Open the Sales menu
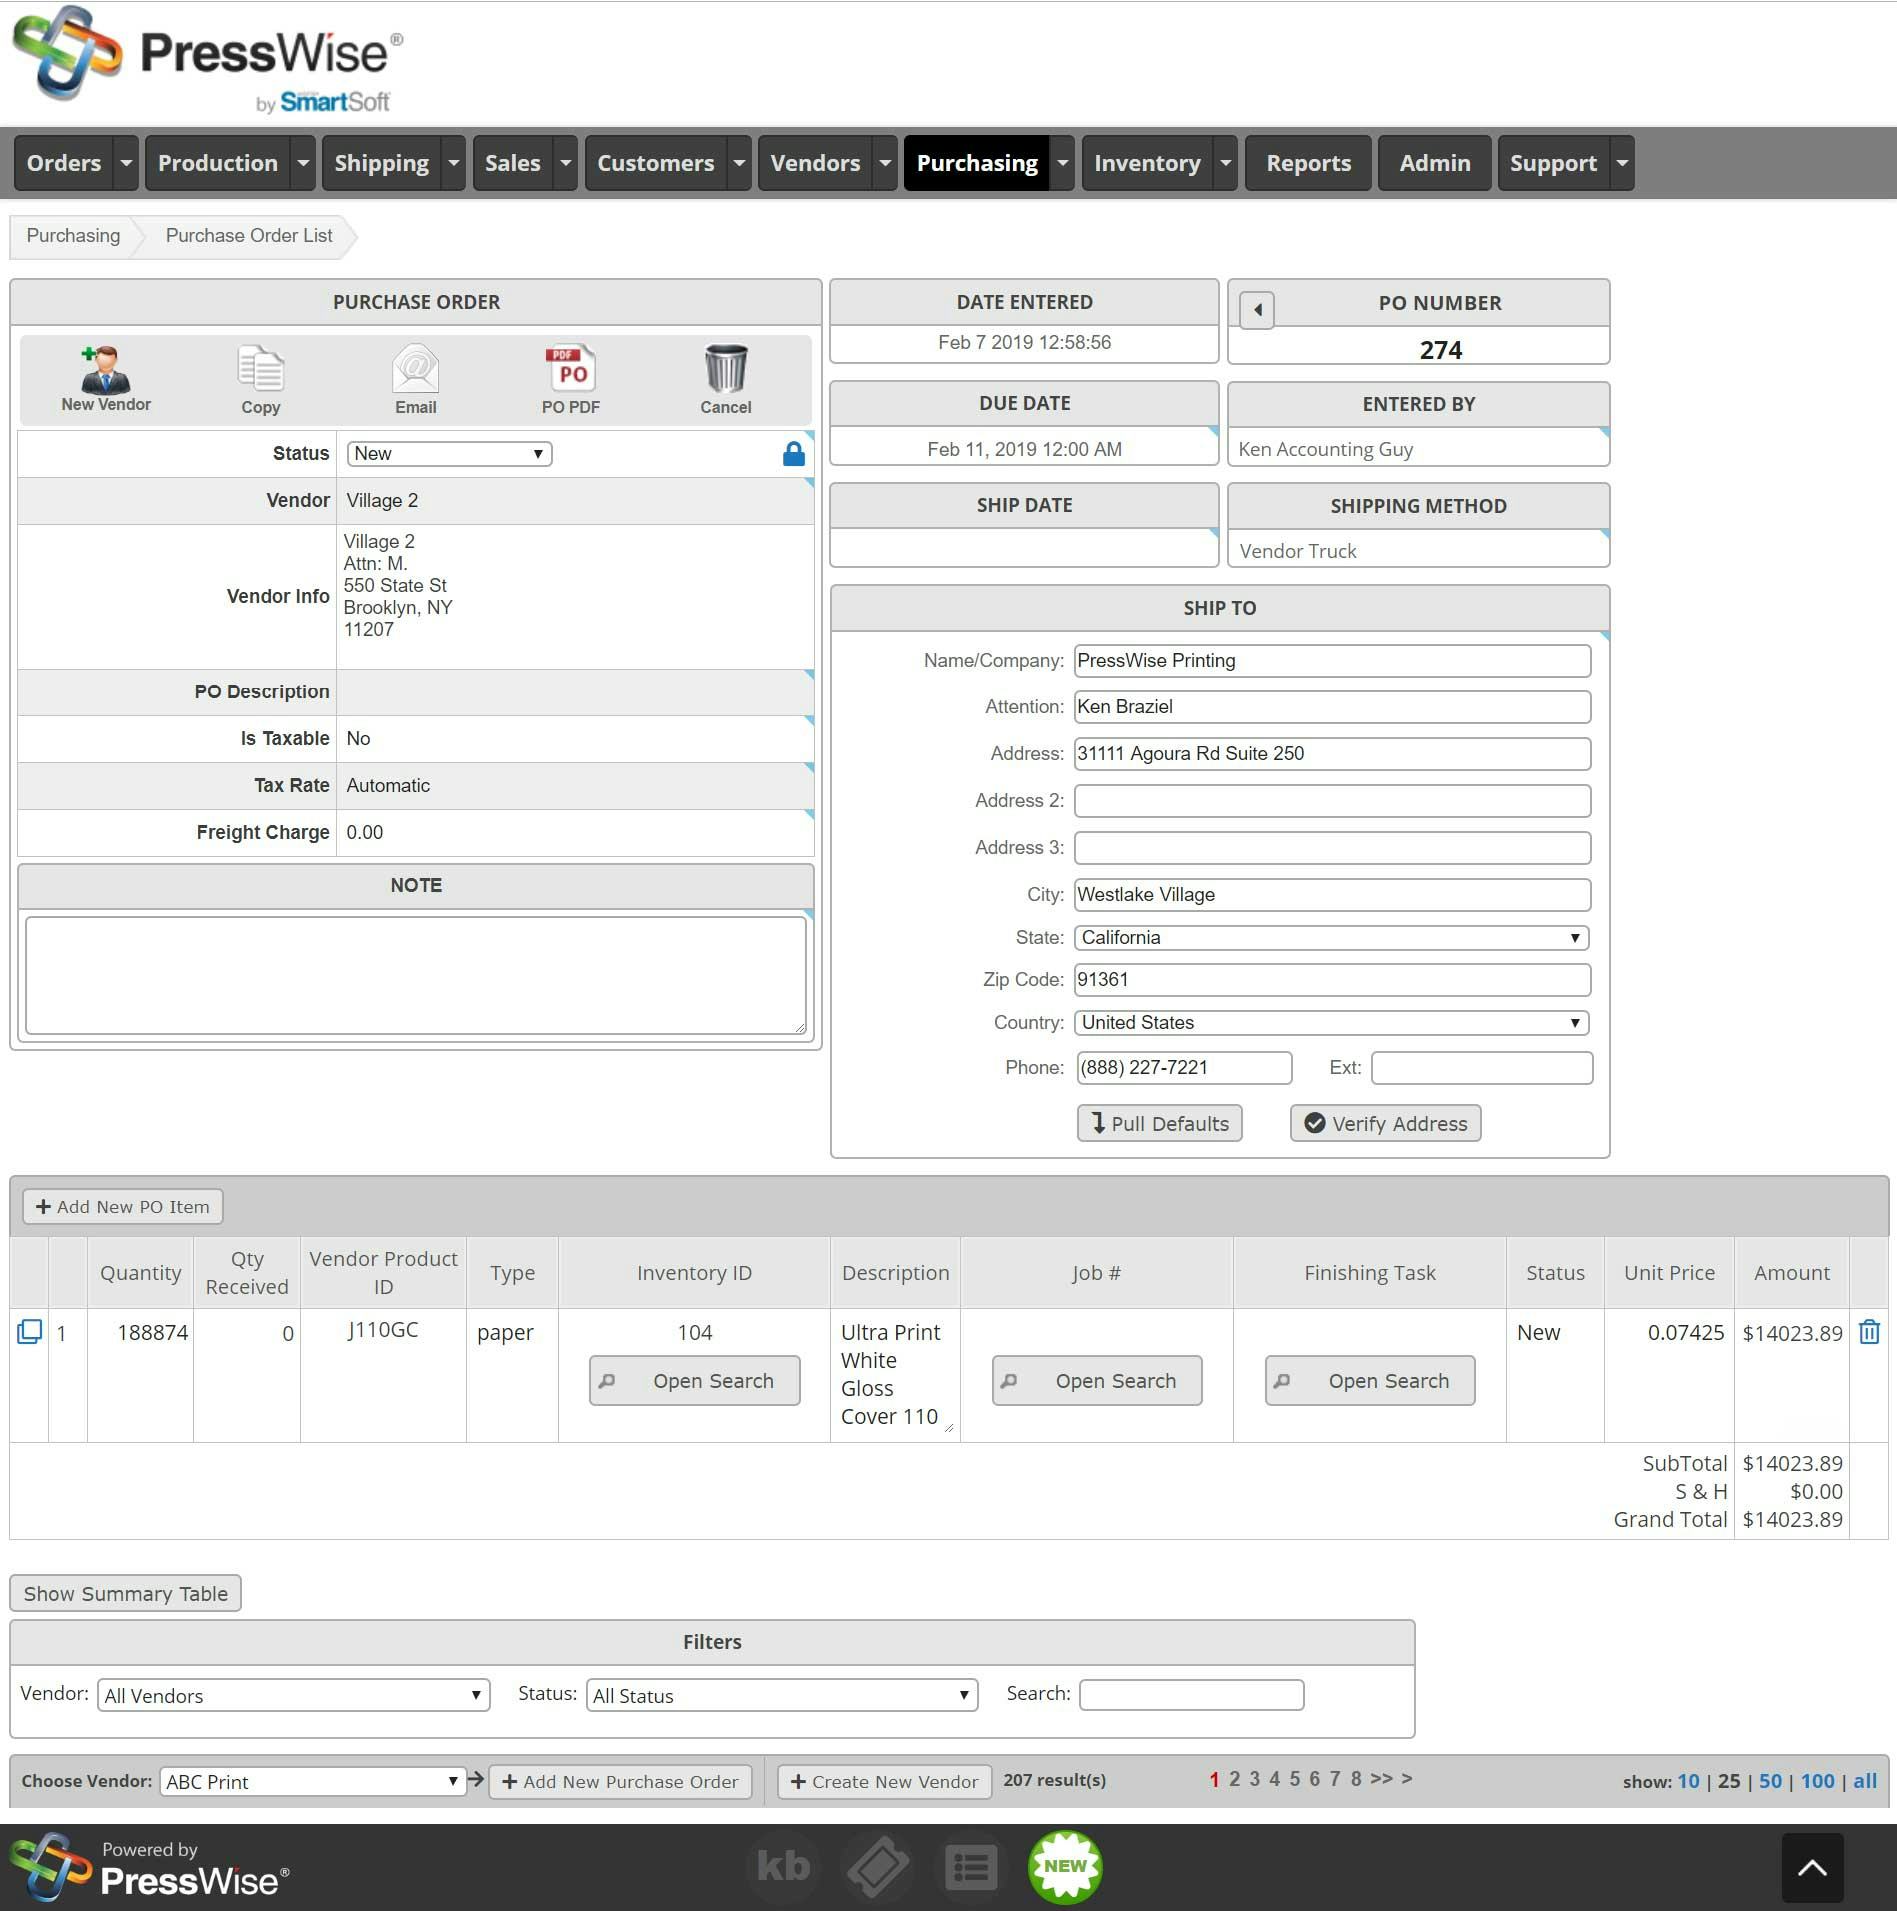This screenshot has width=1897, height=1911. [x=513, y=163]
